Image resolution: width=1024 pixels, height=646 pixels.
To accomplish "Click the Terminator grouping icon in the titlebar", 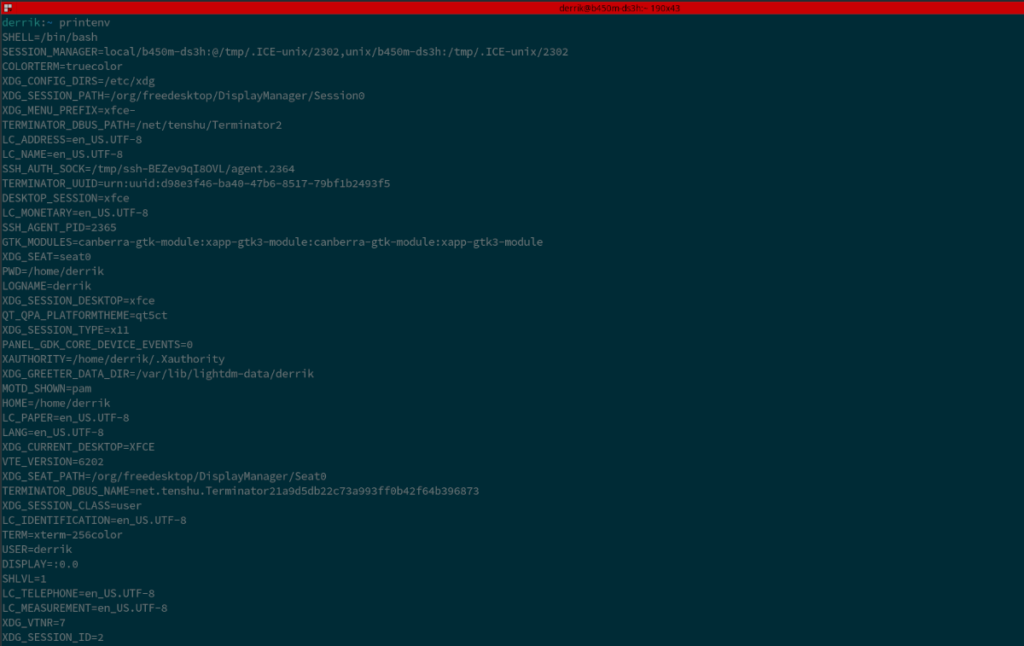I will click(x=7, y=8).
